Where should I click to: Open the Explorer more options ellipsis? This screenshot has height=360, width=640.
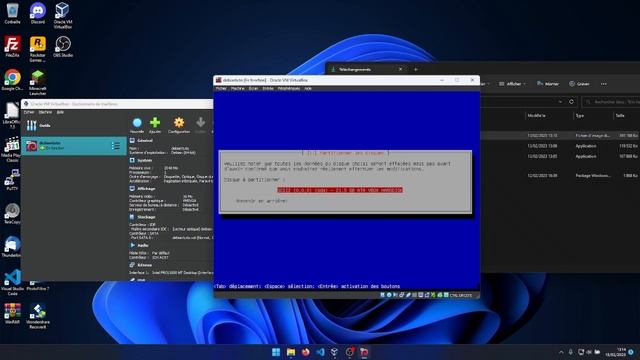point(604,84)
